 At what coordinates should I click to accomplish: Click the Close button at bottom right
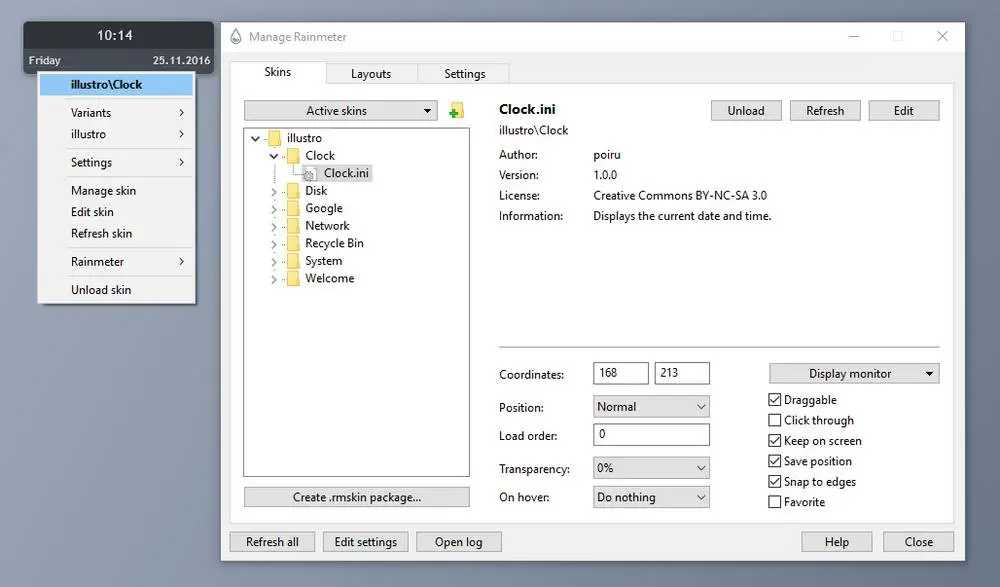click(x=918, y=542)
